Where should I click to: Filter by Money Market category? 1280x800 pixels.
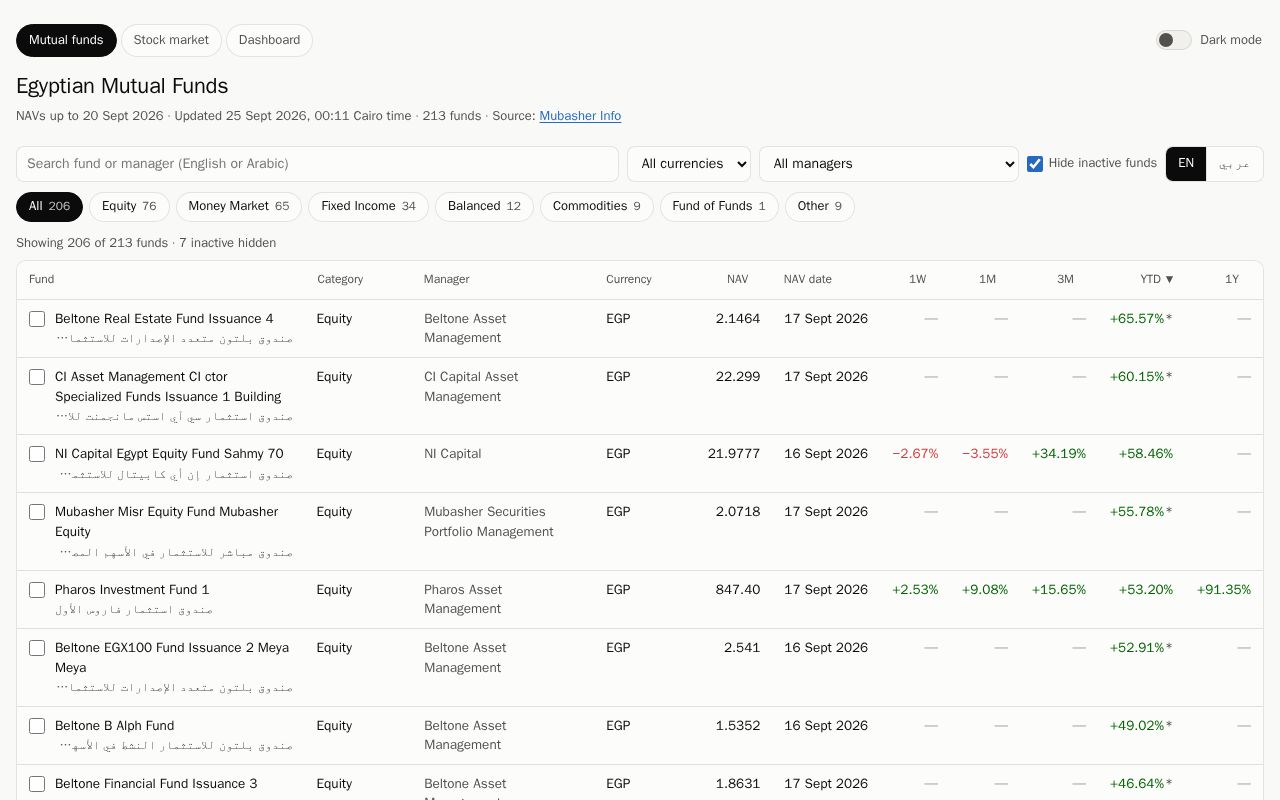tap(239, 206)
